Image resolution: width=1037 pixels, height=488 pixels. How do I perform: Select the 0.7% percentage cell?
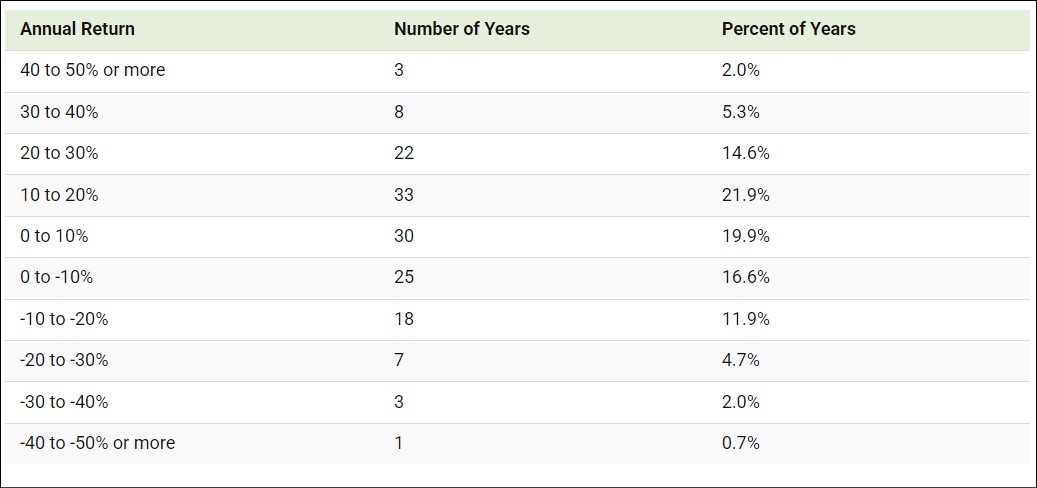click(740, 443)
